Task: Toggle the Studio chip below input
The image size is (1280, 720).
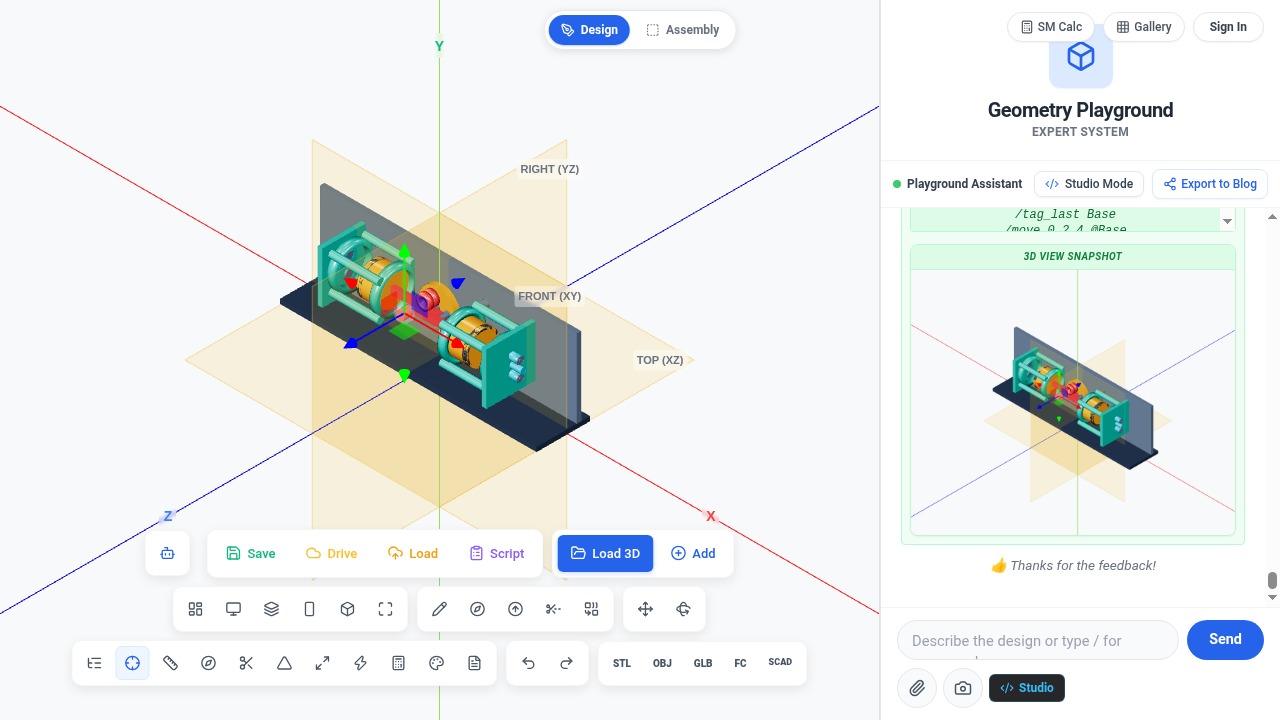Action: coord(1026,688)
